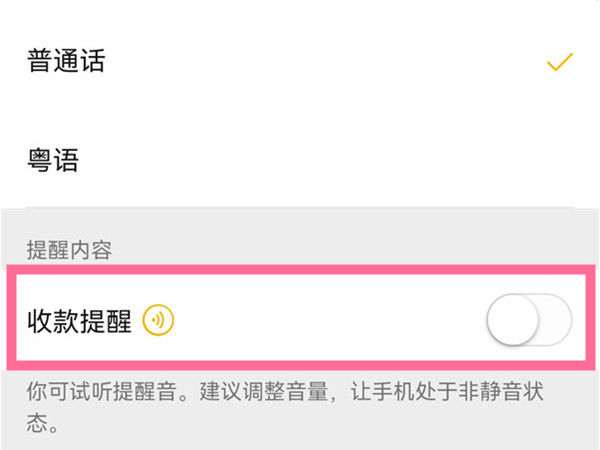Select 普通话 as the voice language

65,62
